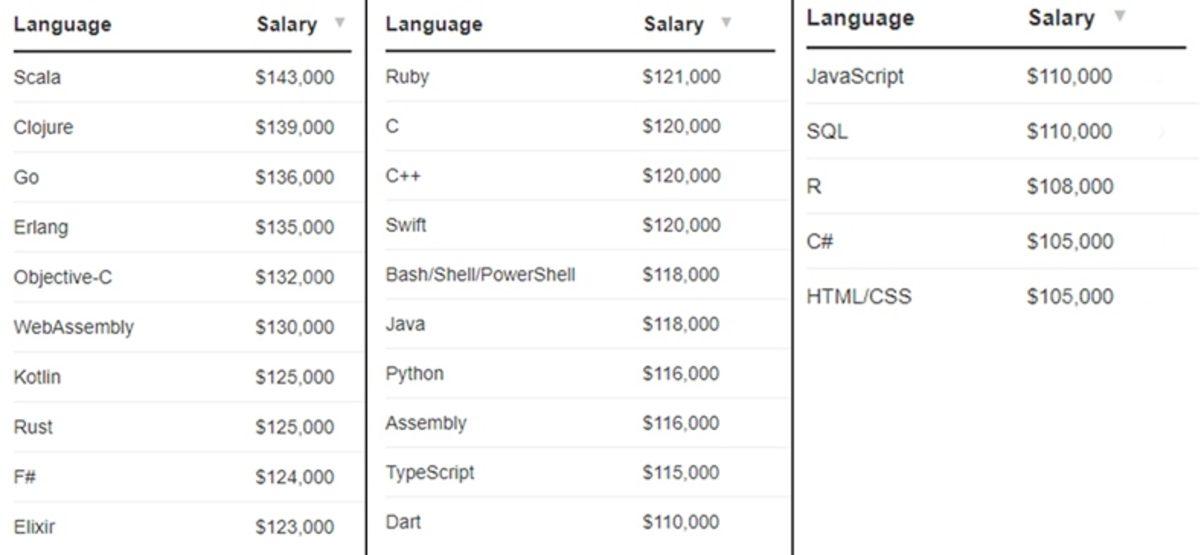The image size is (1200, 555).
Task: Click sort arrow beside Salary above JavaScript
Action: coord(1120,16)
